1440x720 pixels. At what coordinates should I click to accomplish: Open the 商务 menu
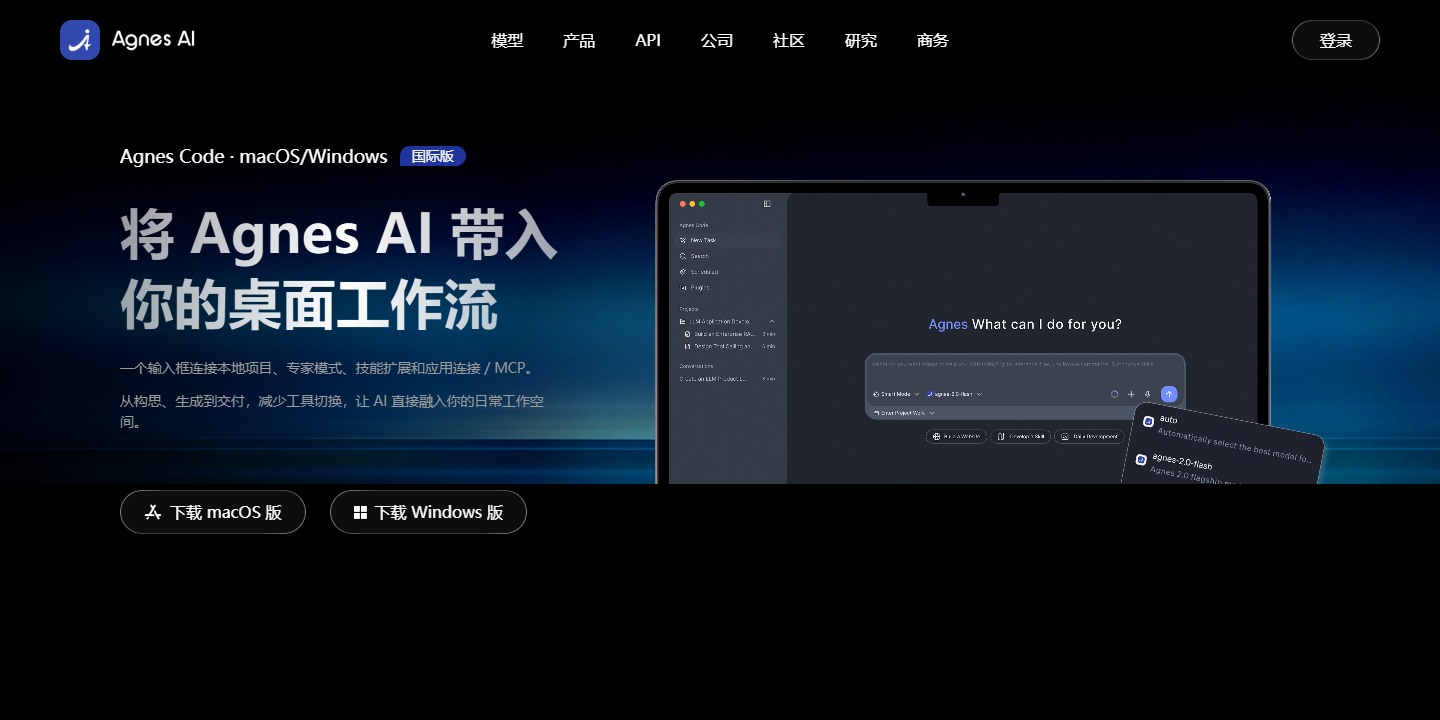933,40
